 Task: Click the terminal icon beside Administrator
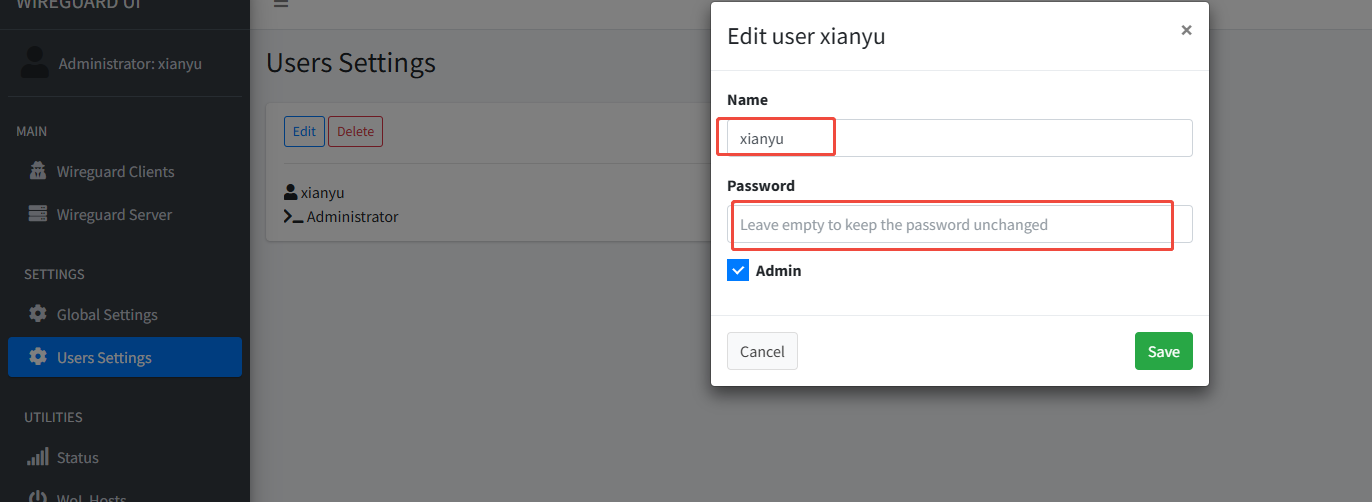293,216
